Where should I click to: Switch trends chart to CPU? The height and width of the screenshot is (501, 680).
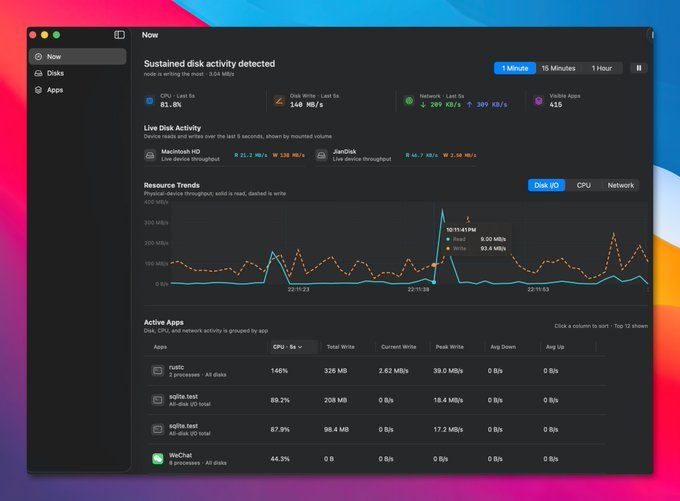click(583, 185)
